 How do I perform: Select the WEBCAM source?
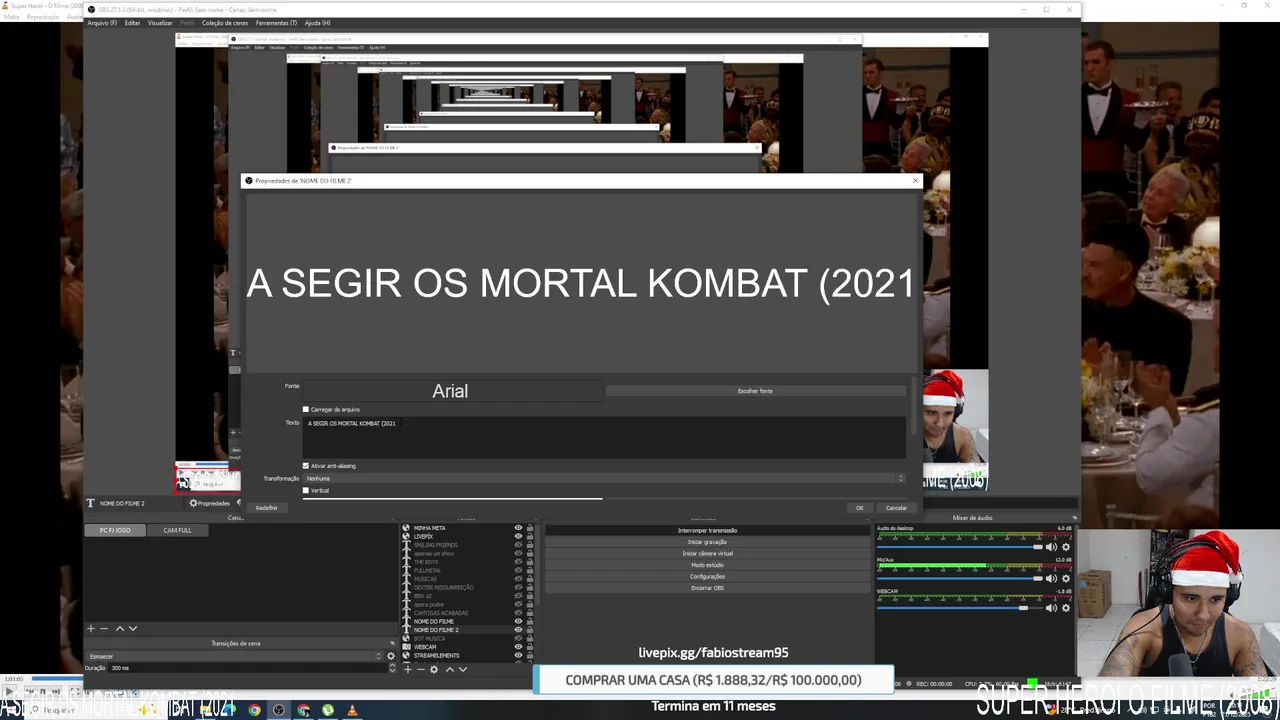(x=425, y=647)
